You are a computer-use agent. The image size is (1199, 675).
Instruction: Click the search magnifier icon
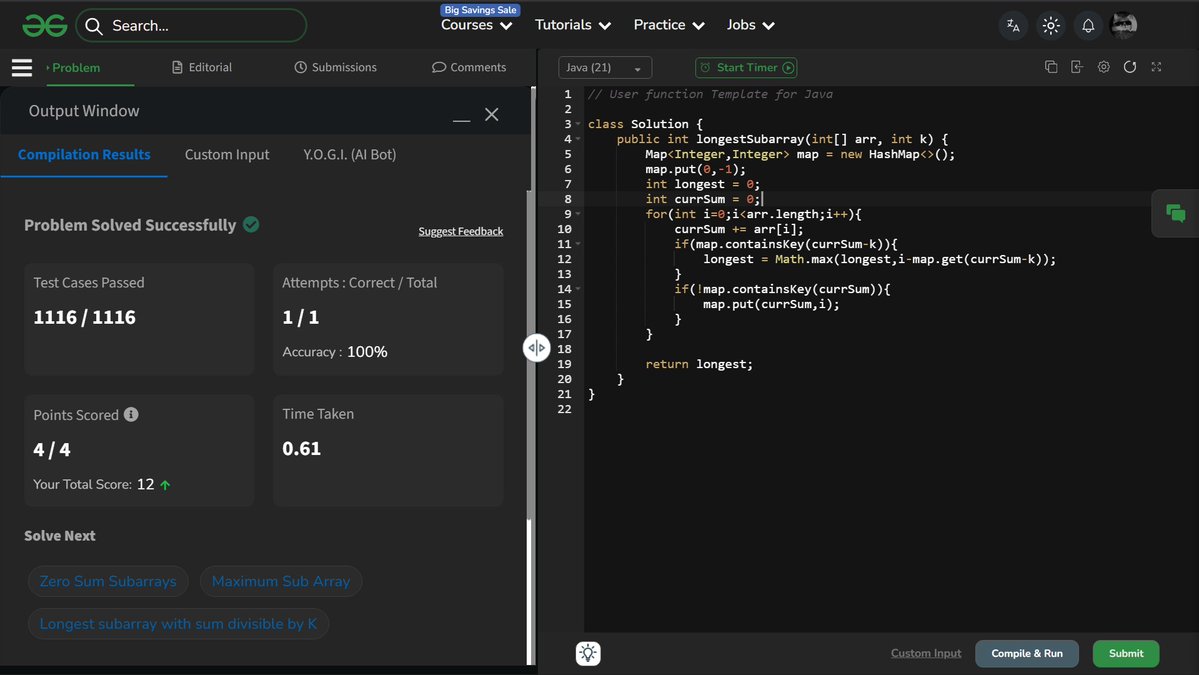coord(94,26)
